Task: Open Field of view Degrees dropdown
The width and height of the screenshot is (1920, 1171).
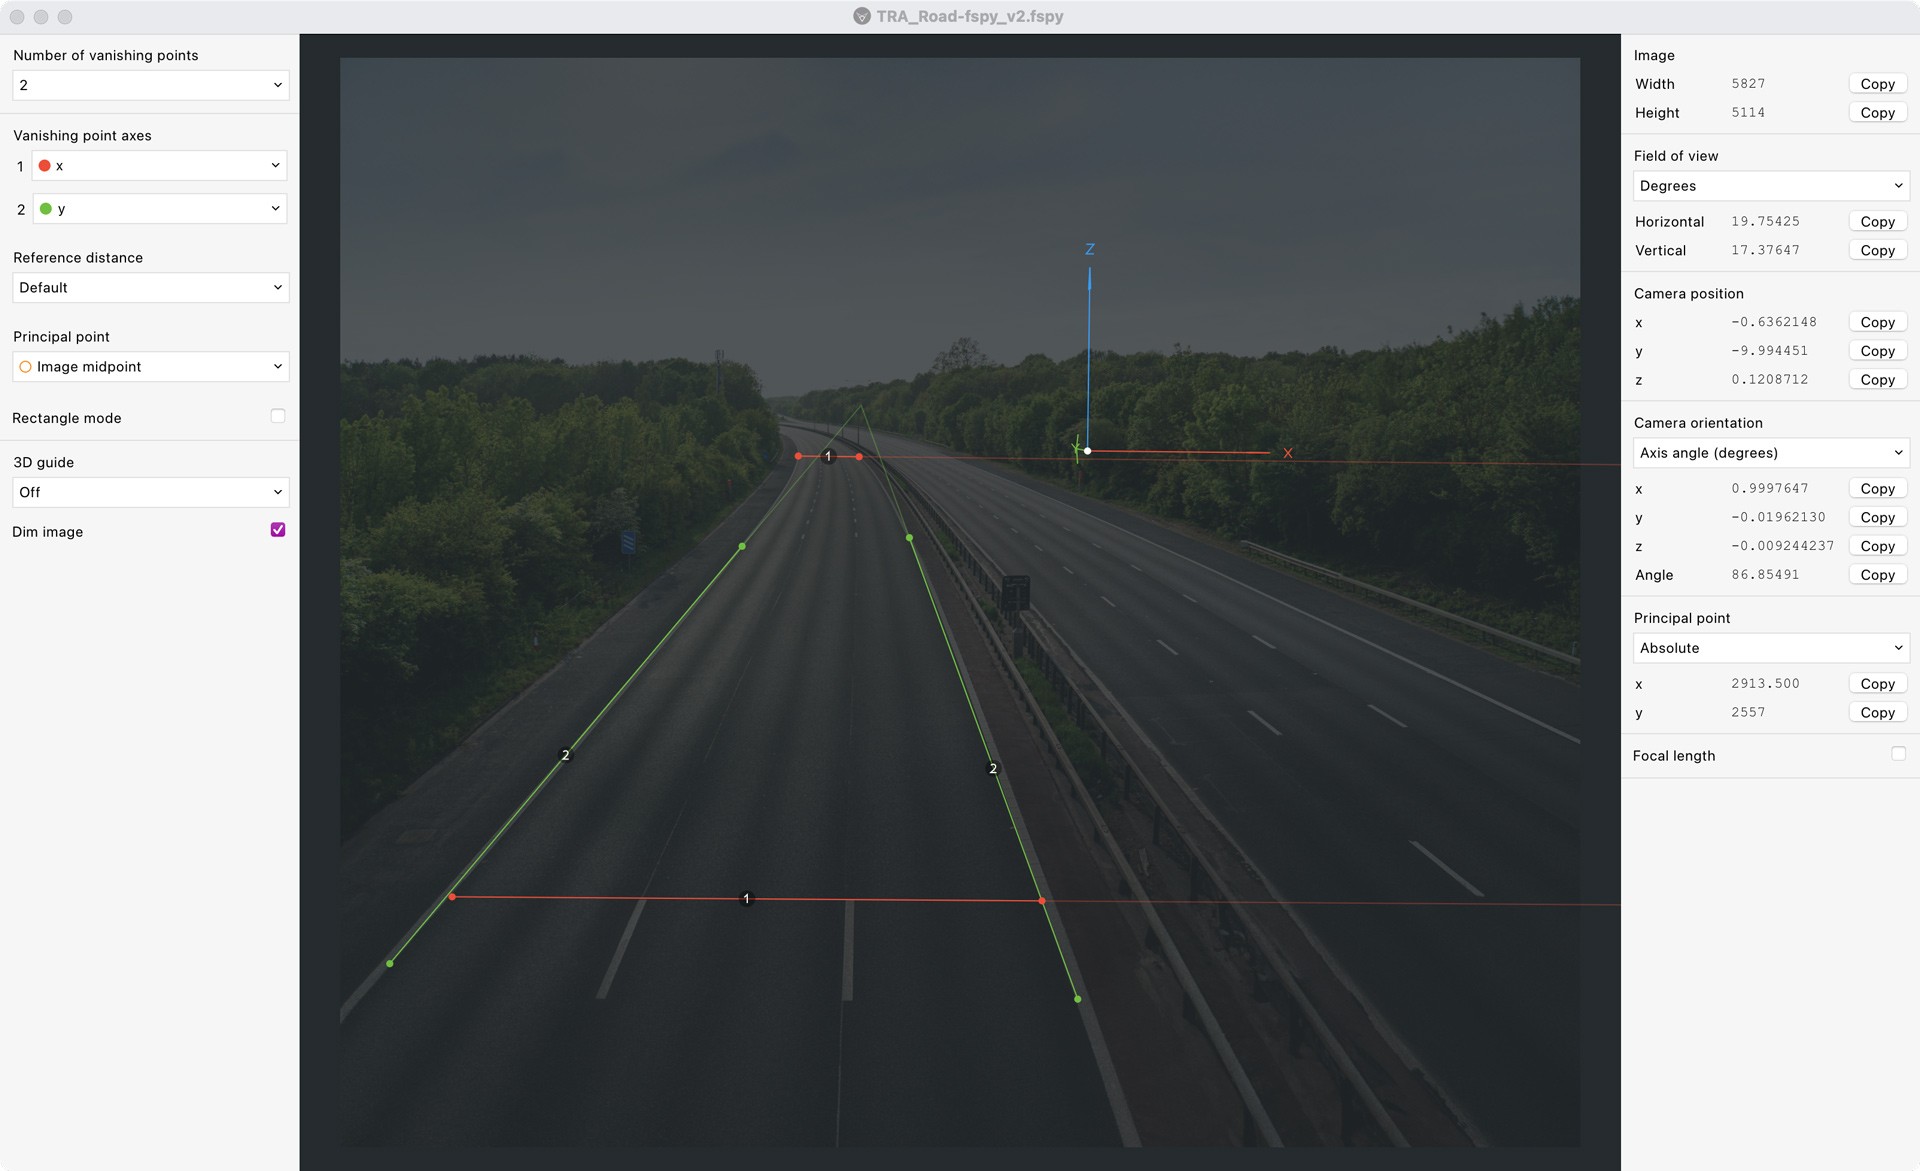Action: (1770, 186)
